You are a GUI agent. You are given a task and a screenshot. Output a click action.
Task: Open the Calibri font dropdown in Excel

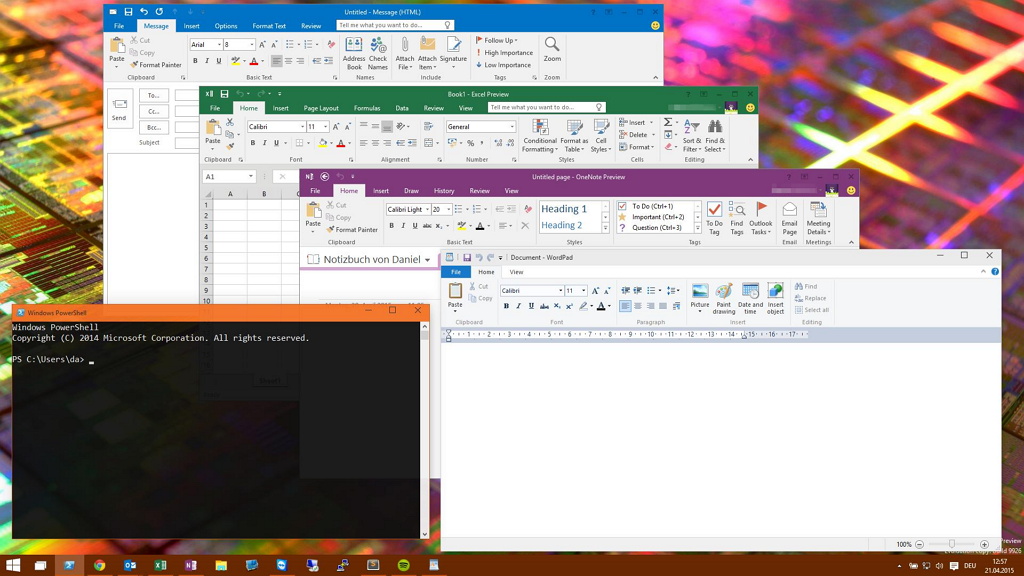coord(302,127)
